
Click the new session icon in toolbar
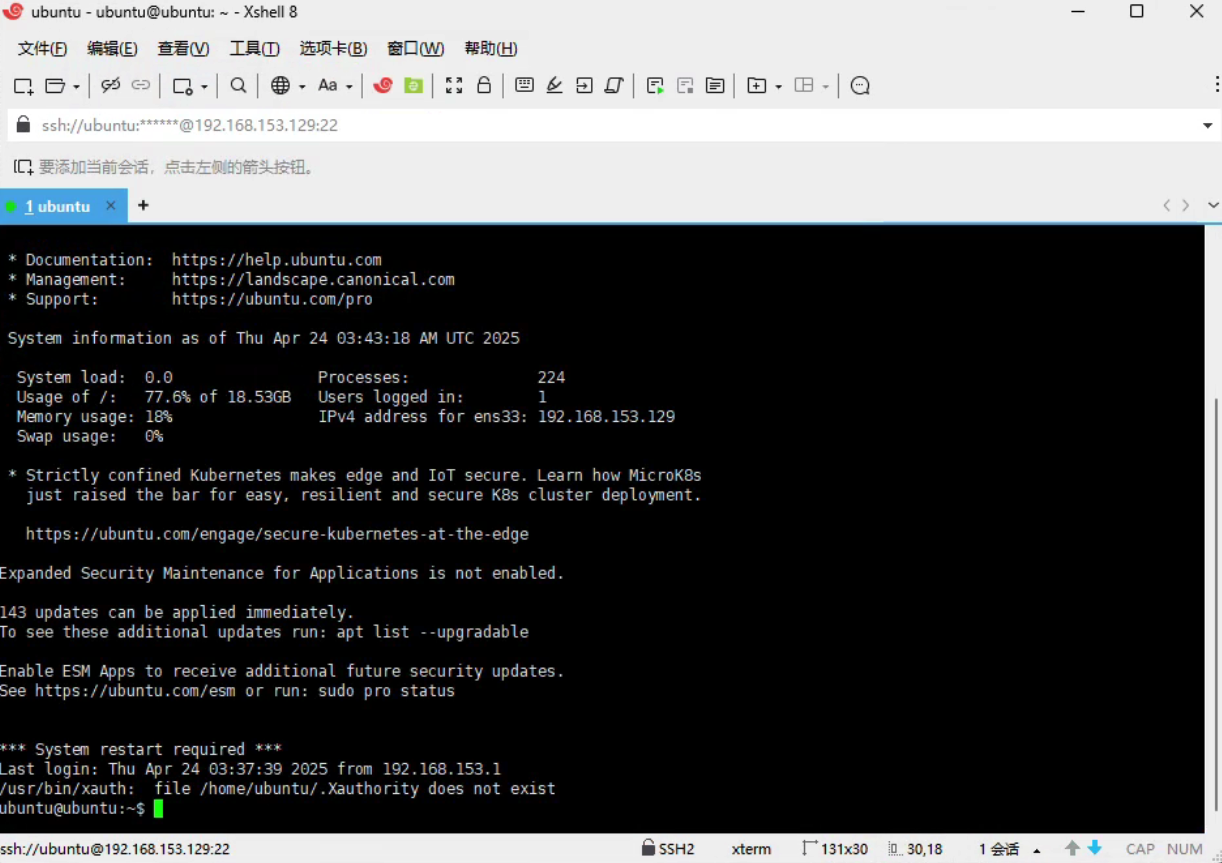pyautogui.click(x=23, y=86)
